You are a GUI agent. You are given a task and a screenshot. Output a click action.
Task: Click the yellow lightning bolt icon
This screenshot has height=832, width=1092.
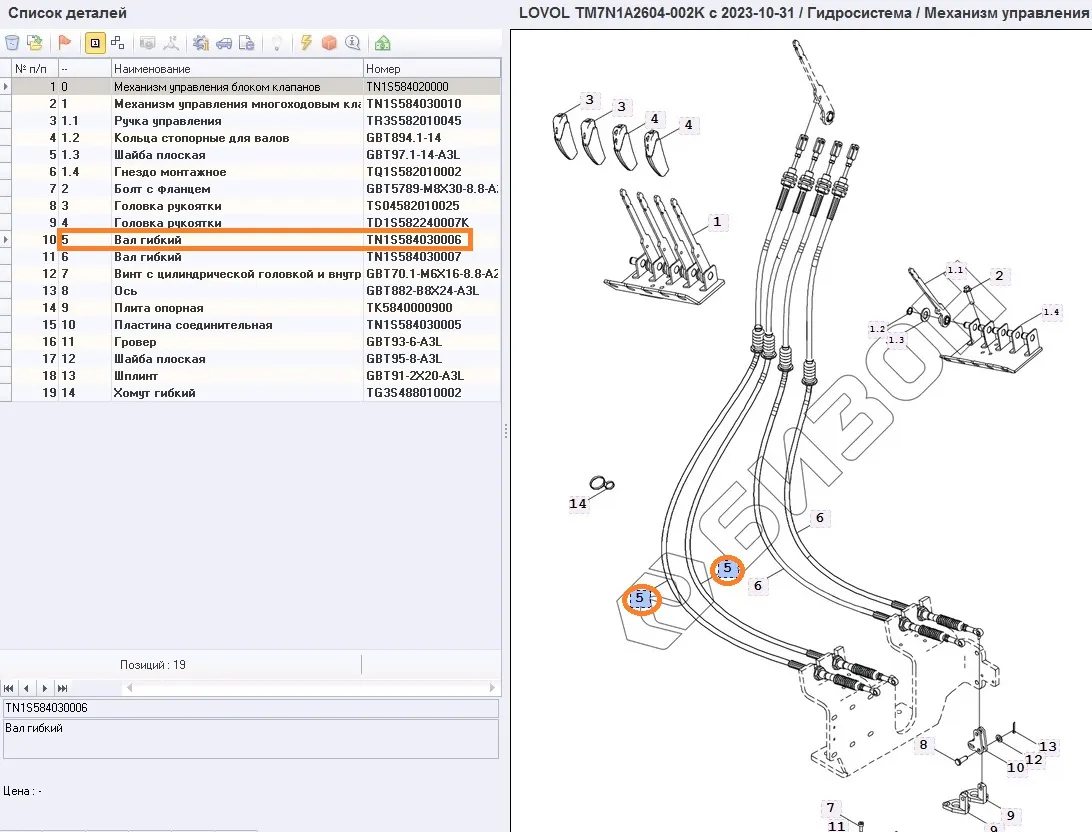click(306, 43)
